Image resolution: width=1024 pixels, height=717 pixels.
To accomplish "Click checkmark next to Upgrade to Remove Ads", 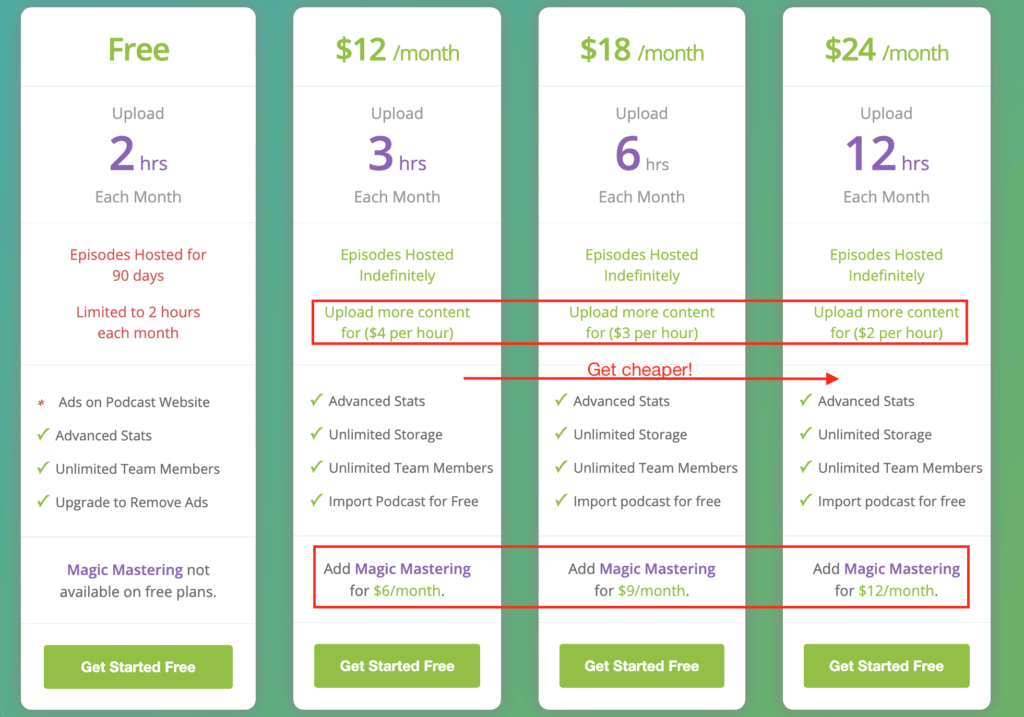I will [x=43, y=502].
